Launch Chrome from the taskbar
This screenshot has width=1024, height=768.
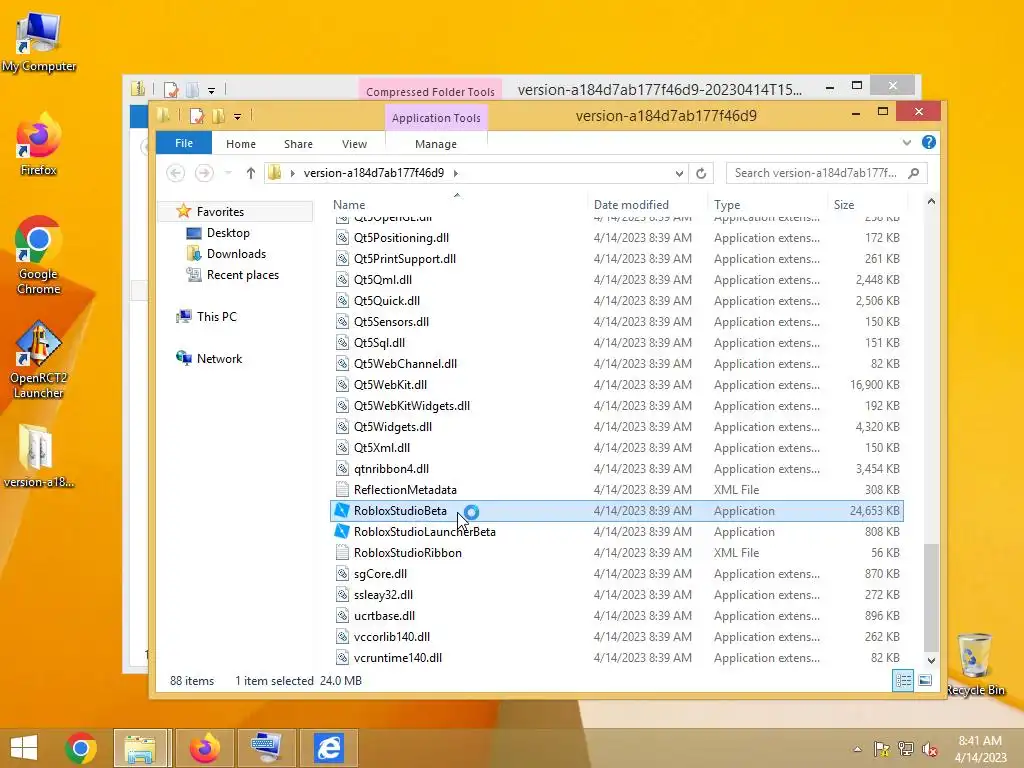click(x=81, y=748)
